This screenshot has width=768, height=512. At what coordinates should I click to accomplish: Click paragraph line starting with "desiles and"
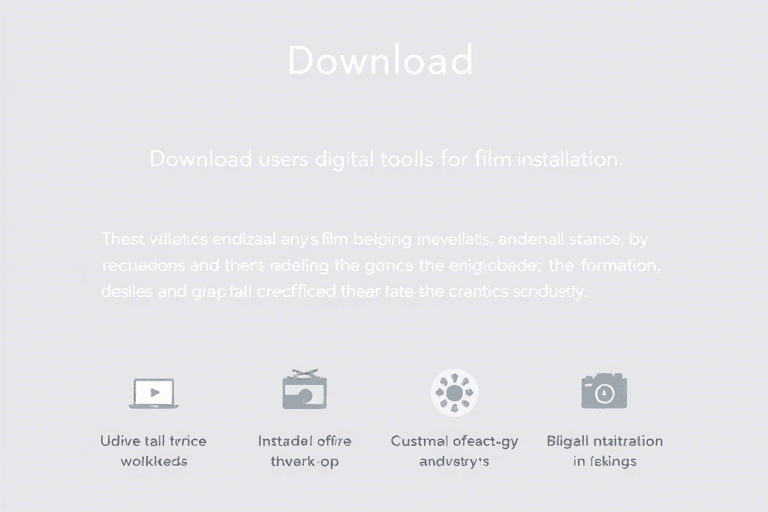coord(345,293)
